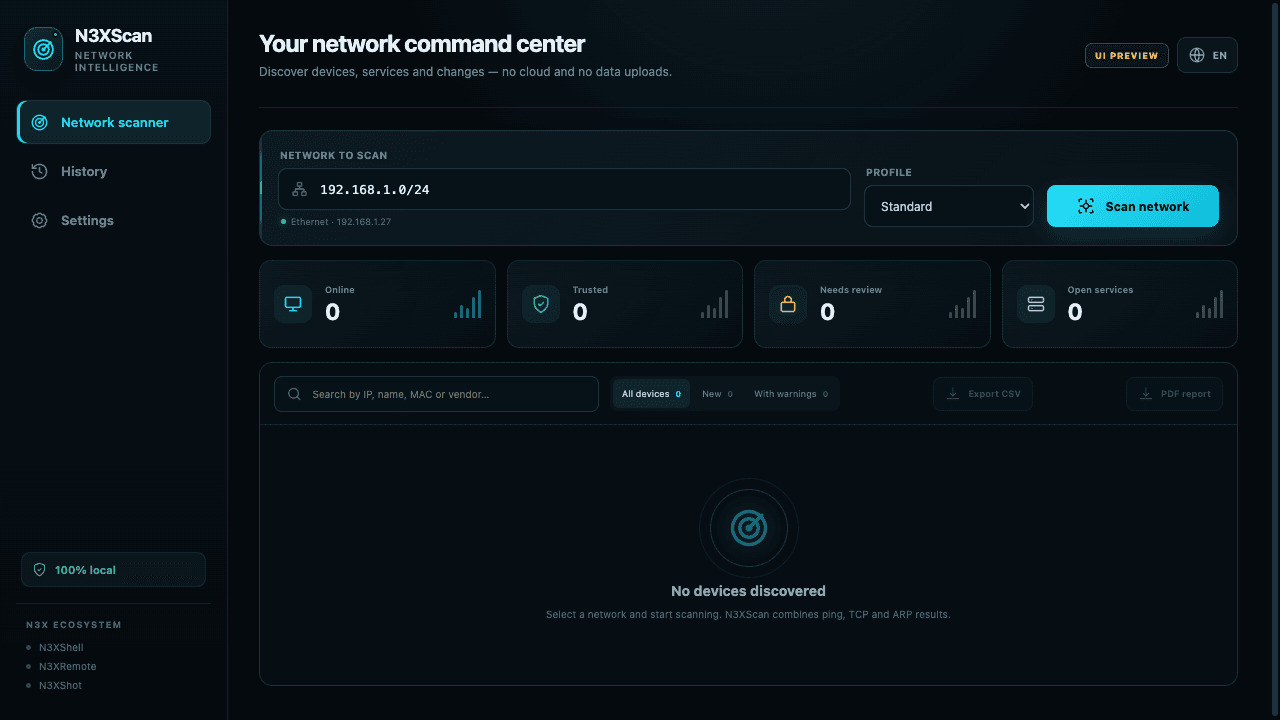Click the Trusted count card
This screenshot has height=720, width=1280.
pos(625,304)
